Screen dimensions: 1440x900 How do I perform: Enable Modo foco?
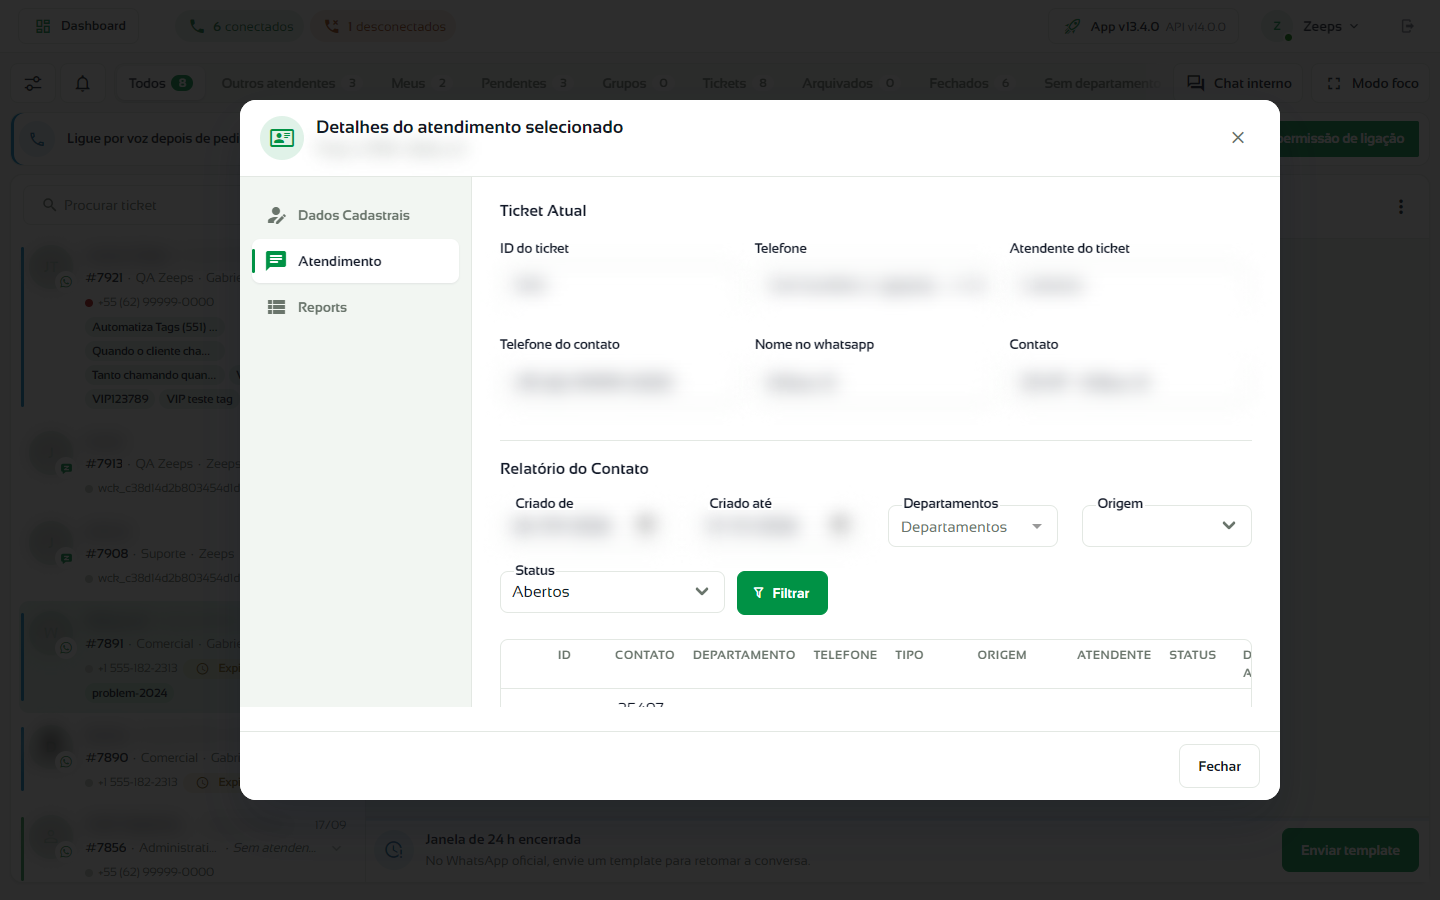[1372, 83]
